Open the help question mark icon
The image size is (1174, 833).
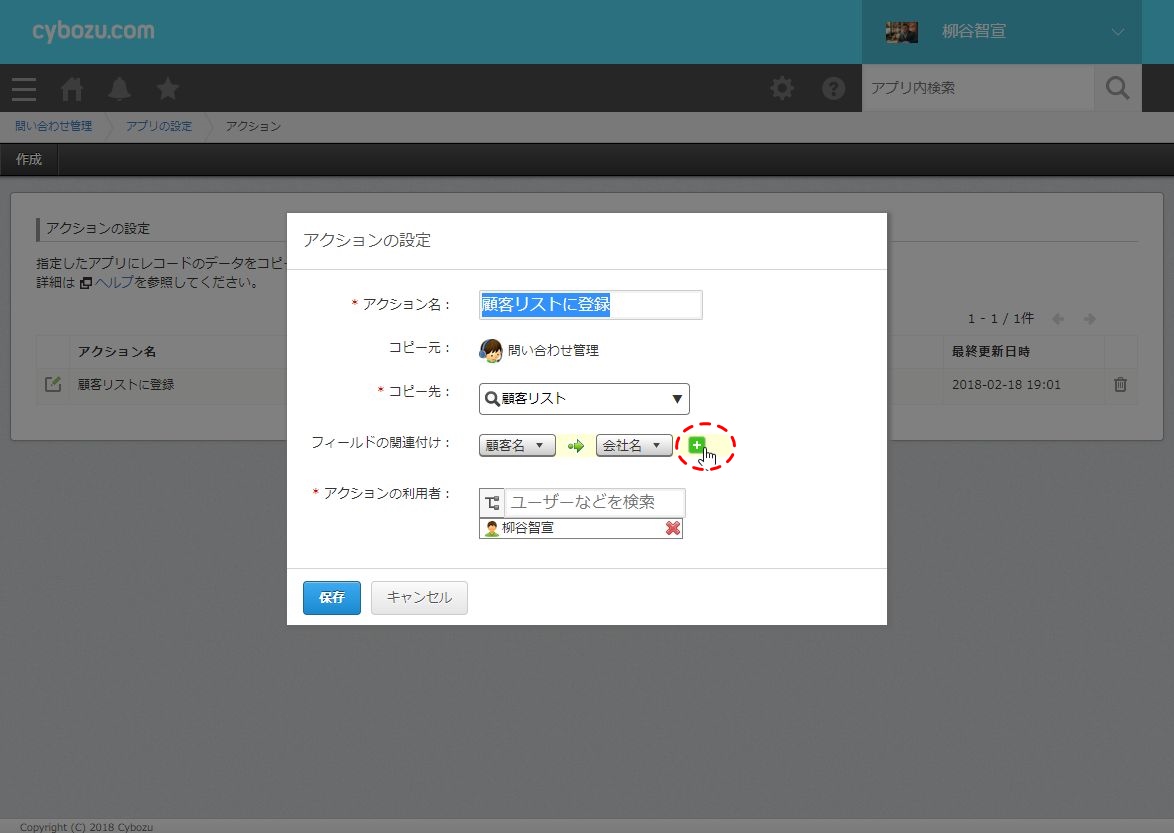[833, 88]
